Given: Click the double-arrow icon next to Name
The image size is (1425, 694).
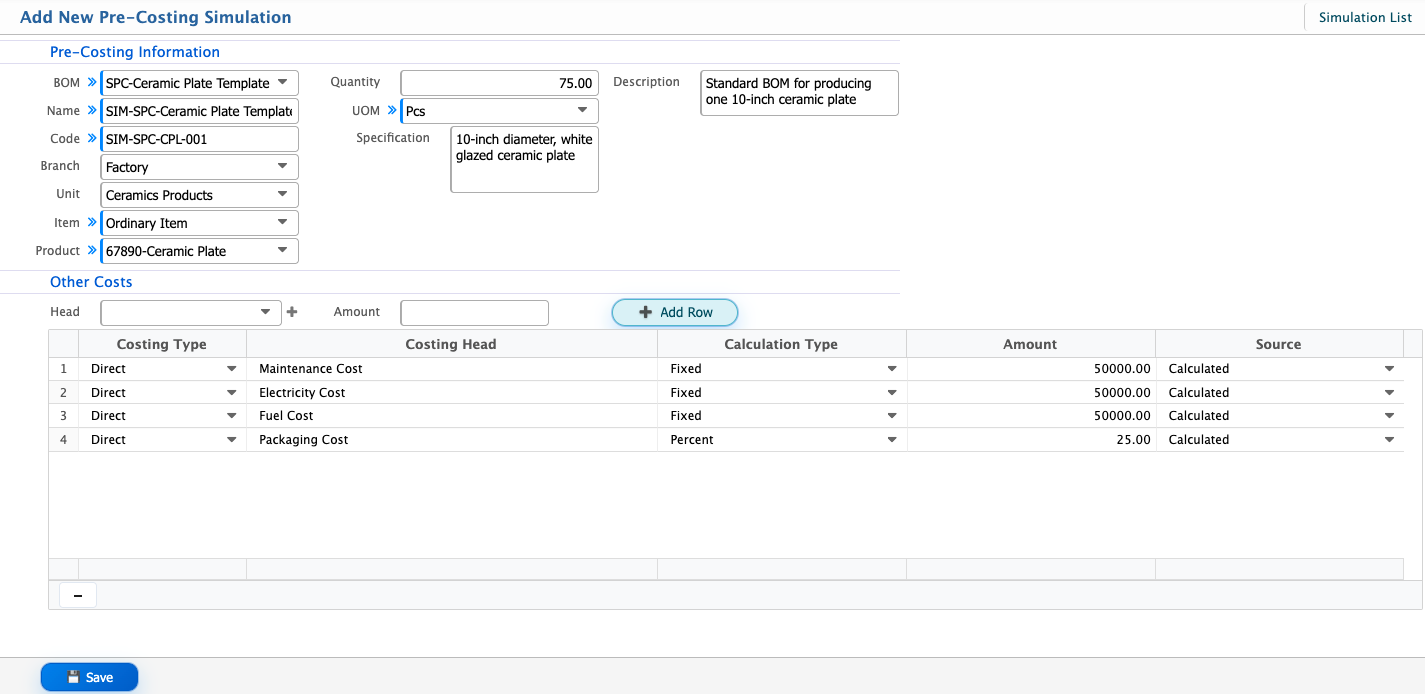Looking at the screenshot, I should click(x=92, y=111).
